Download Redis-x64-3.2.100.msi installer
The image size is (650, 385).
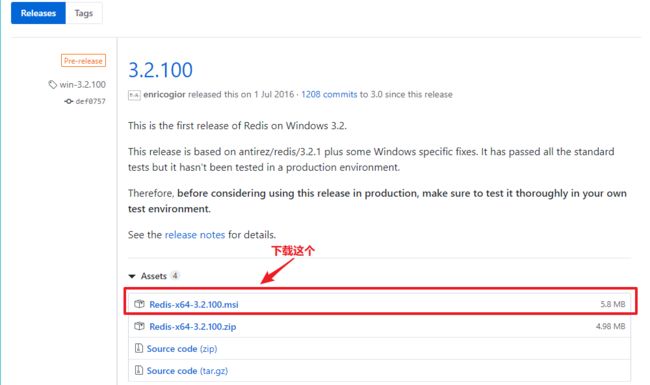(194, 304)
